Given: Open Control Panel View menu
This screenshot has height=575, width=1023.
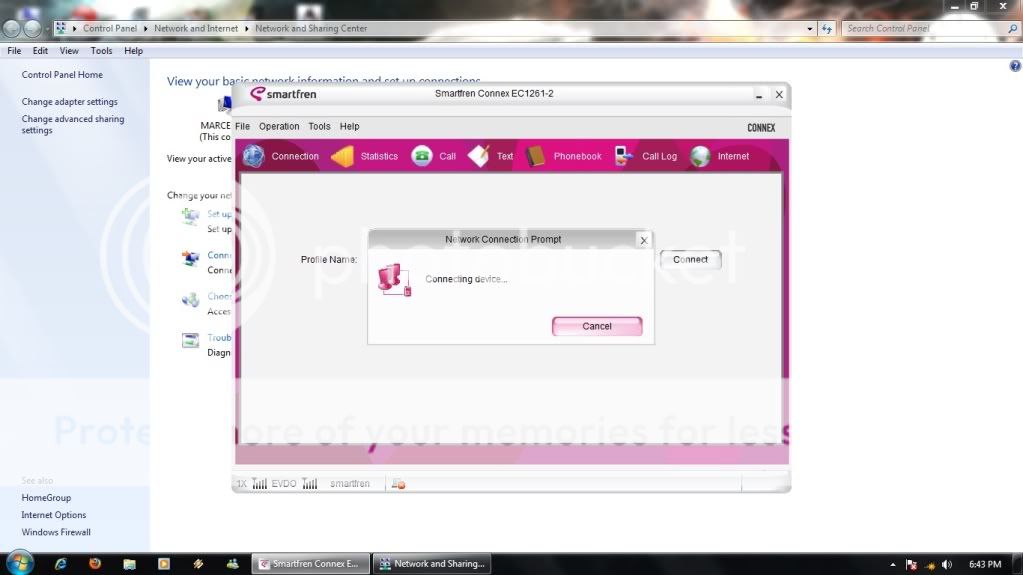Looking at the screenshot, I should [x=69, y=51].
